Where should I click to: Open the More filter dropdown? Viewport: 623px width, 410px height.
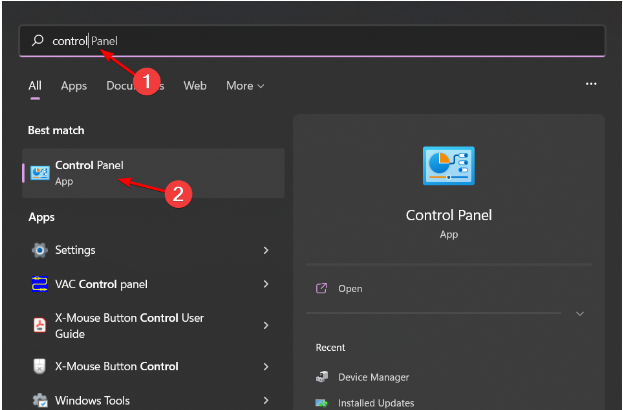point(245,86)
